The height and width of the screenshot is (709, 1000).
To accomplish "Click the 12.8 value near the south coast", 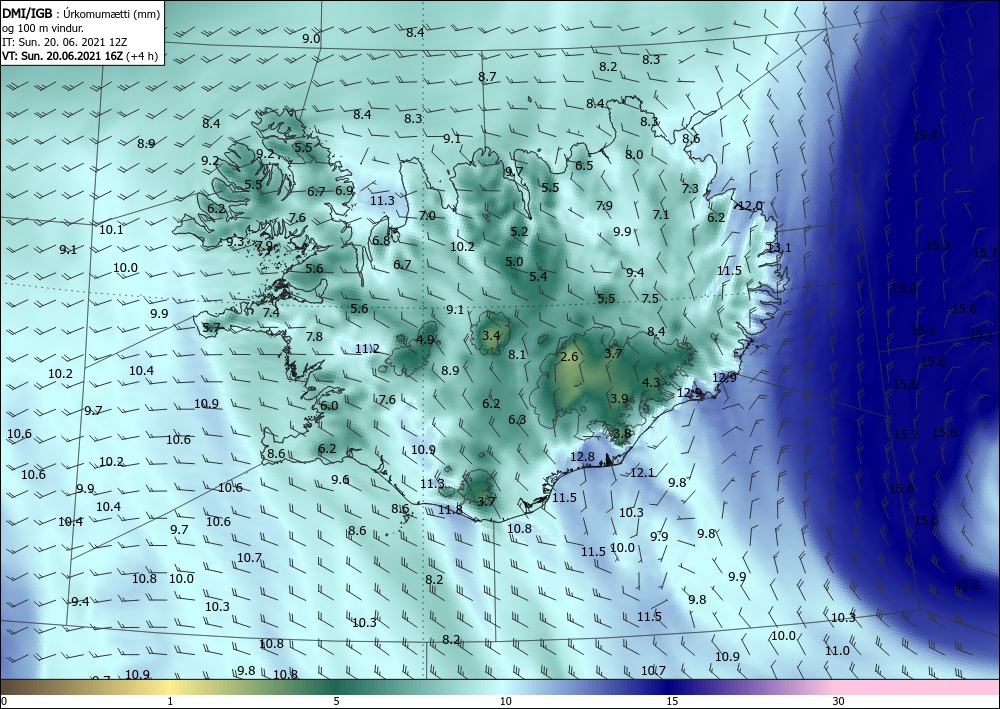I will (582, 457).
